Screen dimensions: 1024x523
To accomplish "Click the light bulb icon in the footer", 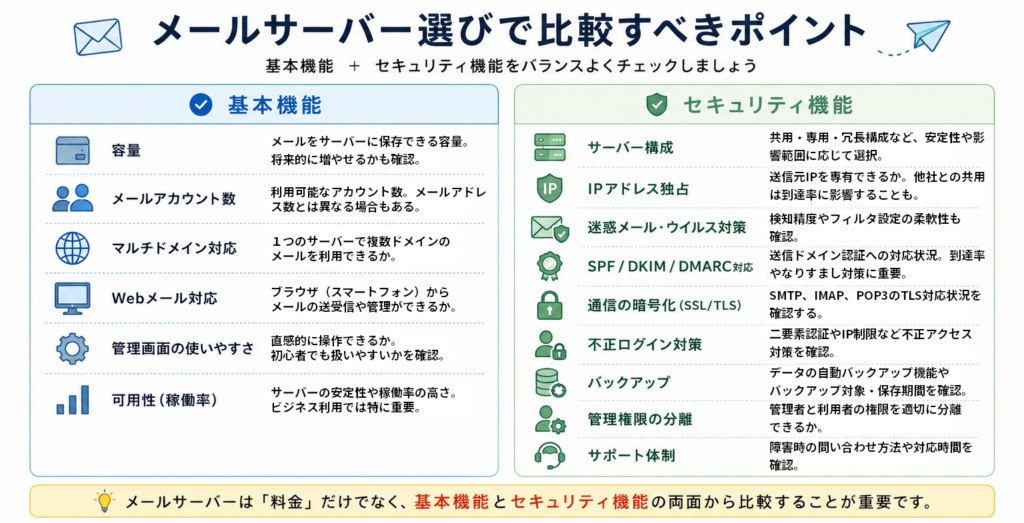I will [x=104, y=501].
